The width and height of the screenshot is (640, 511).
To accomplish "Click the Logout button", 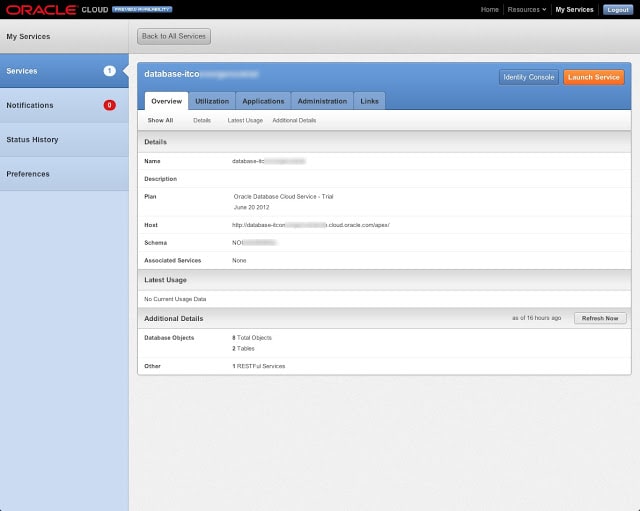I will 618,10.
